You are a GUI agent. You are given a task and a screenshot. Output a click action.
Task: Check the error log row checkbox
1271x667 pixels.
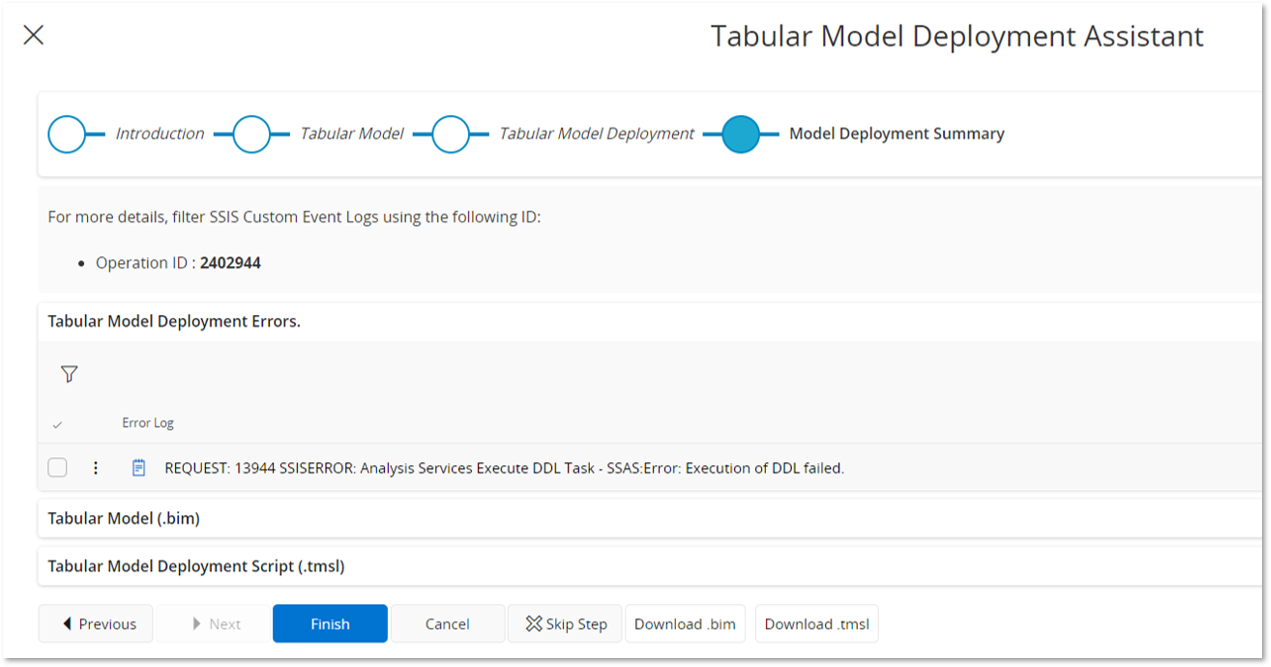pyautogui.click(x=58, y=467)
